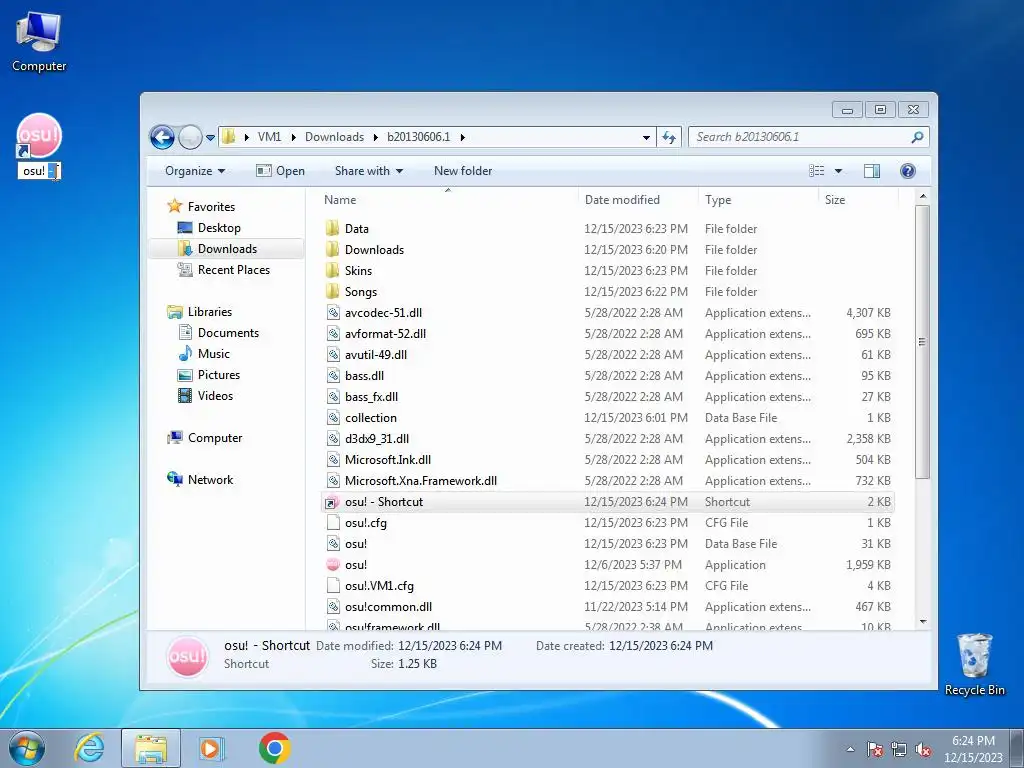Screen dimensions: 1024x768
Task: Show the preview pane icon
Action: pyautogui.click(x=872, y=171)
